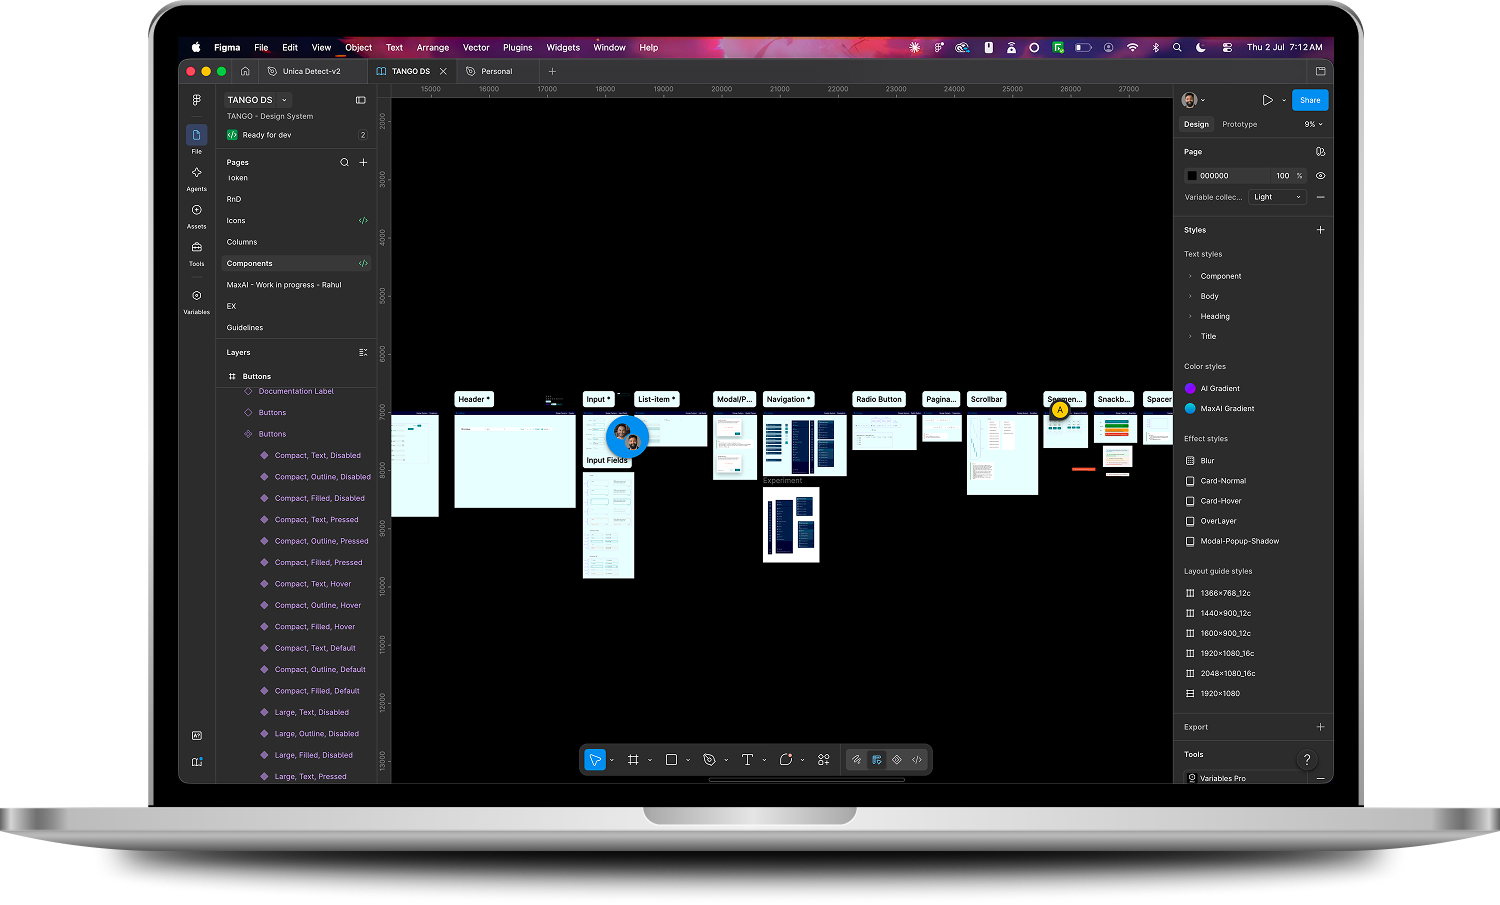Remove variable collection mode minus button
Image resolution: width=1500 pixels, height=905 pixels.
click(x=1320, y=197)
